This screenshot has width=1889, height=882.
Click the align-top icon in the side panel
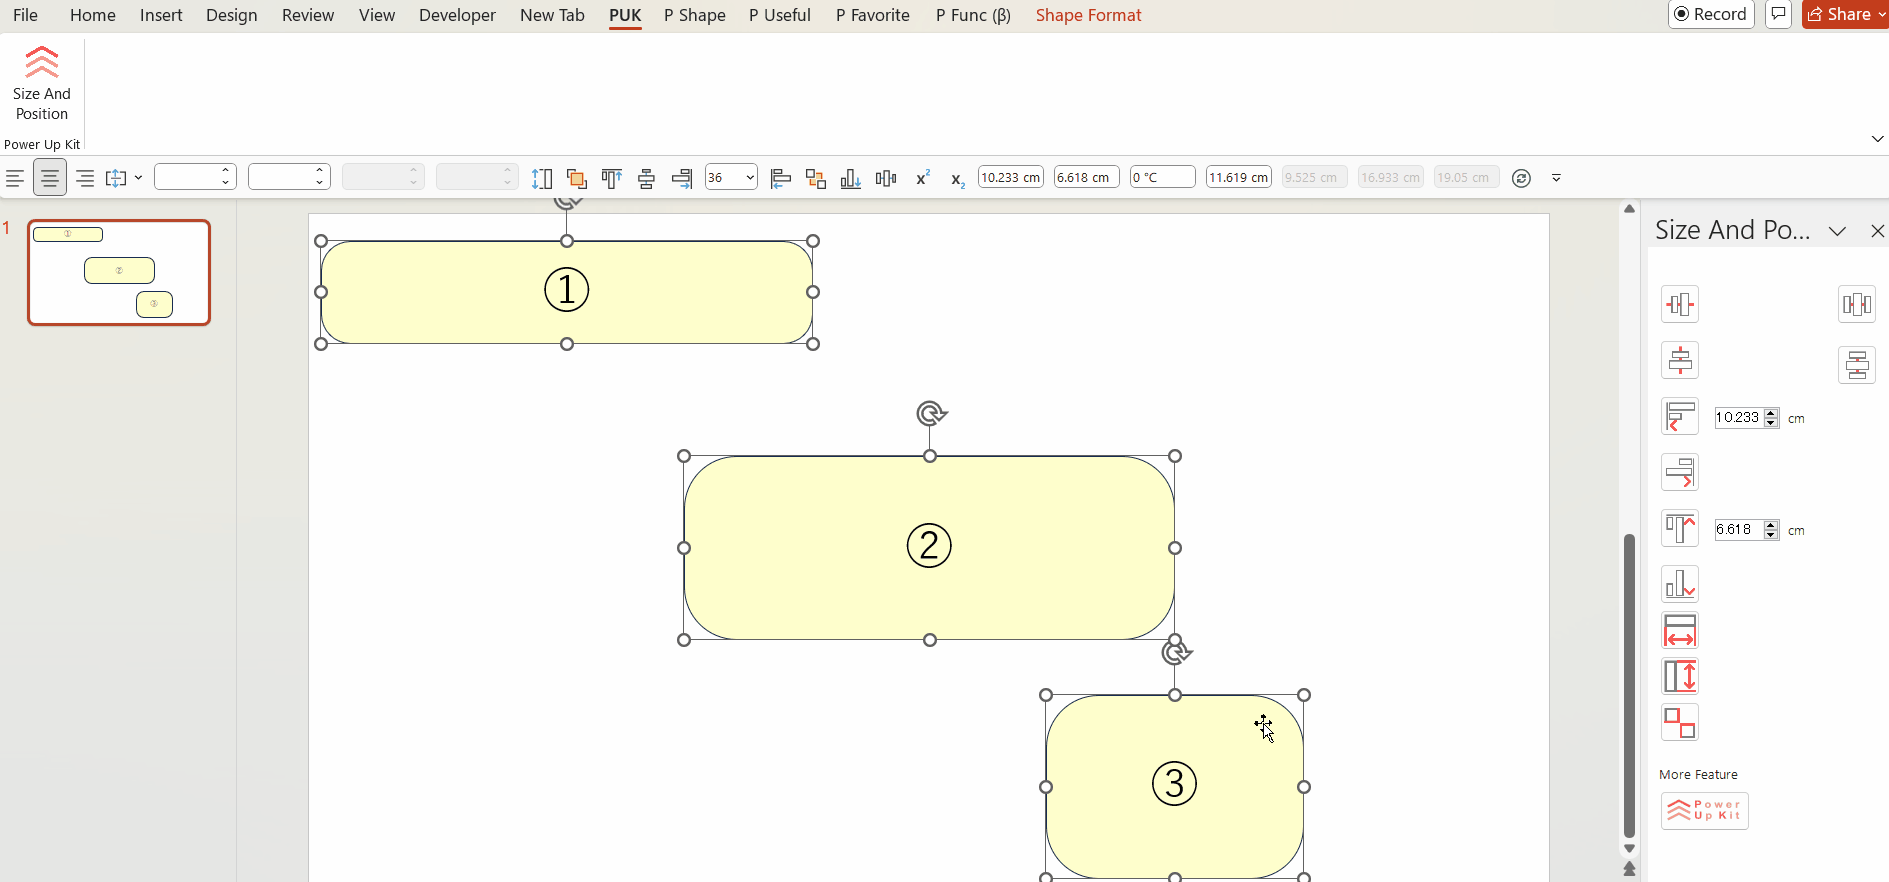click(x=1679, y=528)
